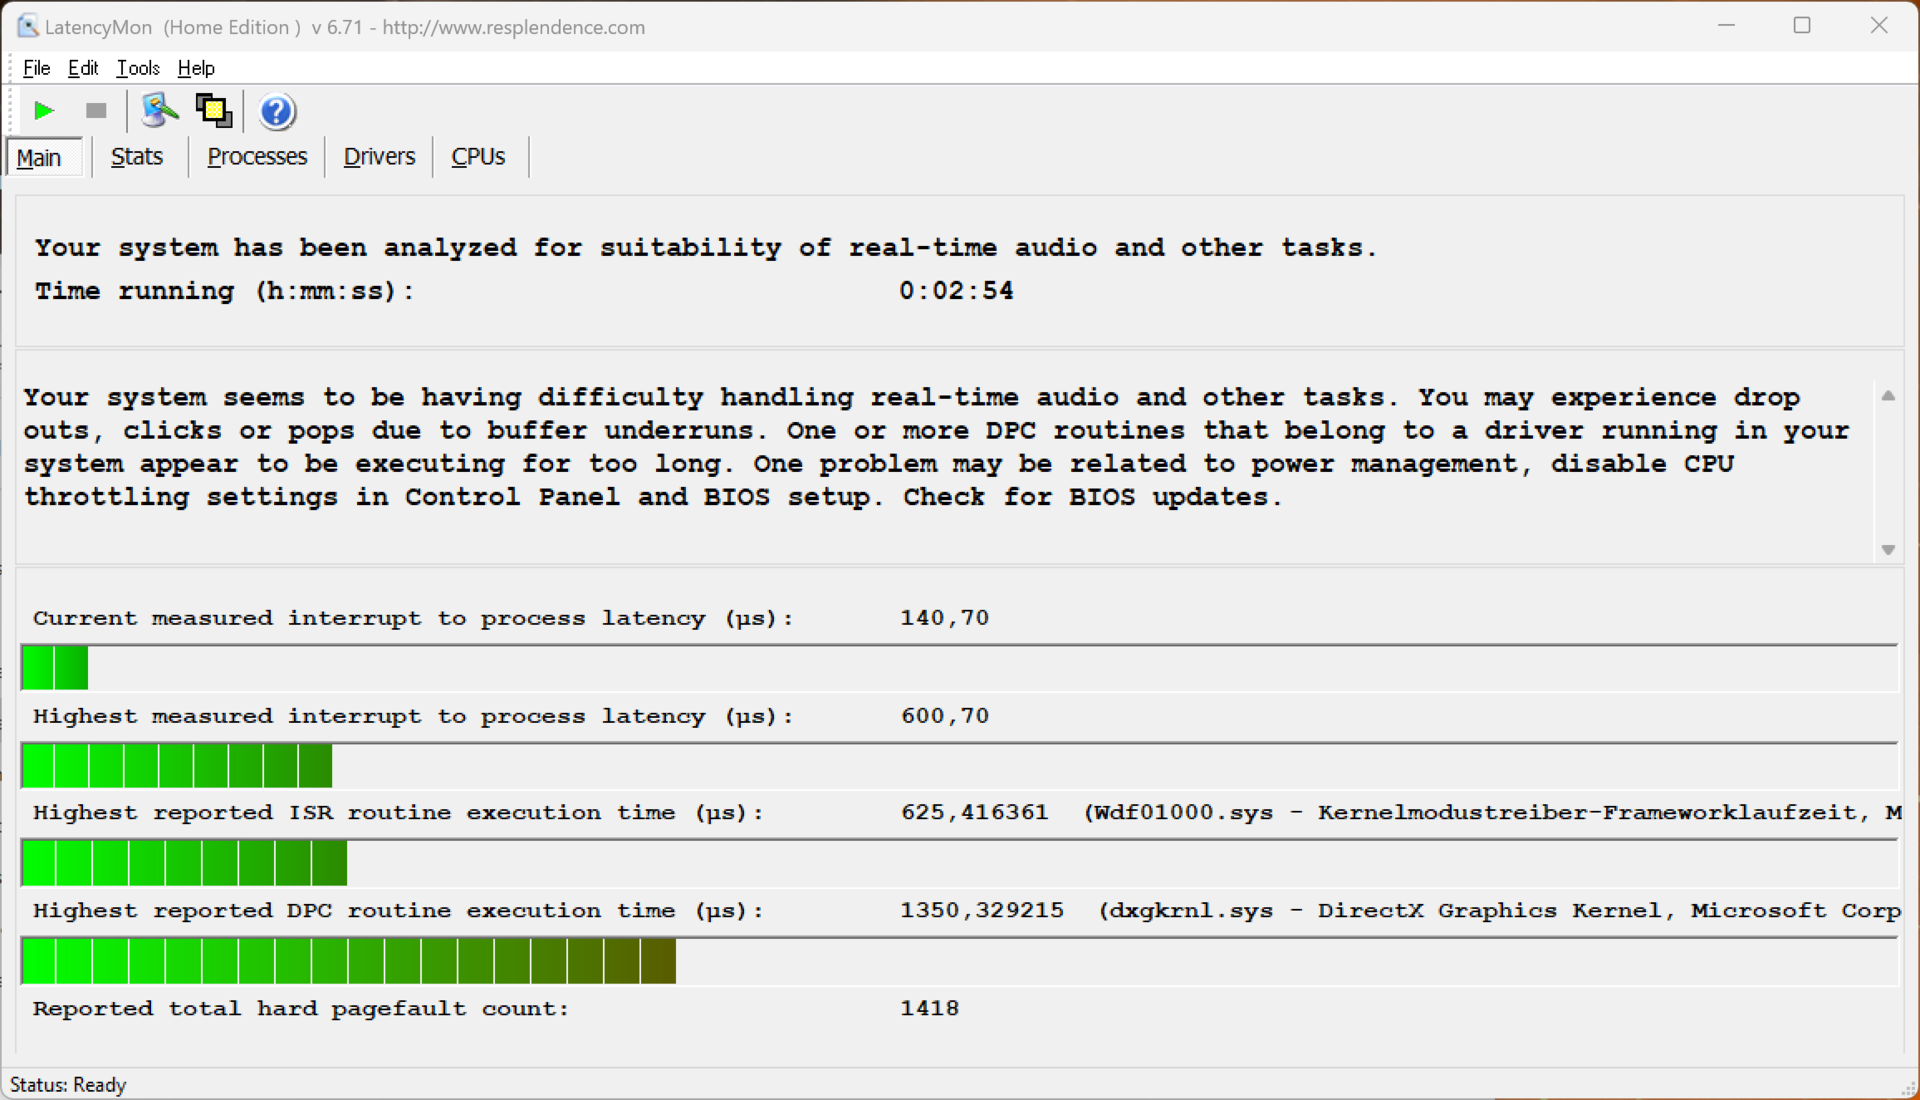Switch to the Processes tab

click(257, 157)
